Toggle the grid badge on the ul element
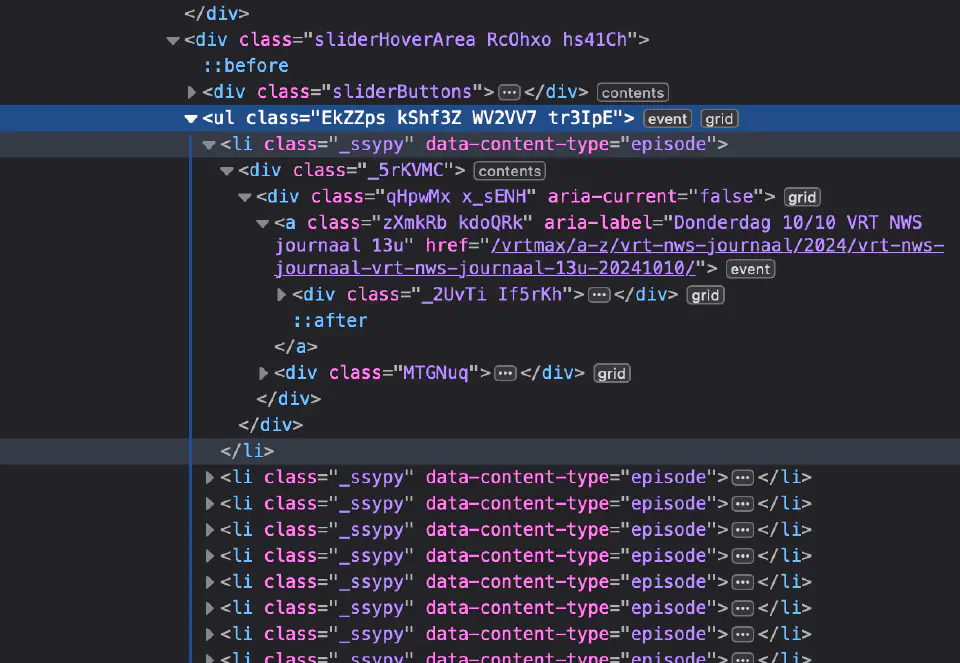 (719, 119)
